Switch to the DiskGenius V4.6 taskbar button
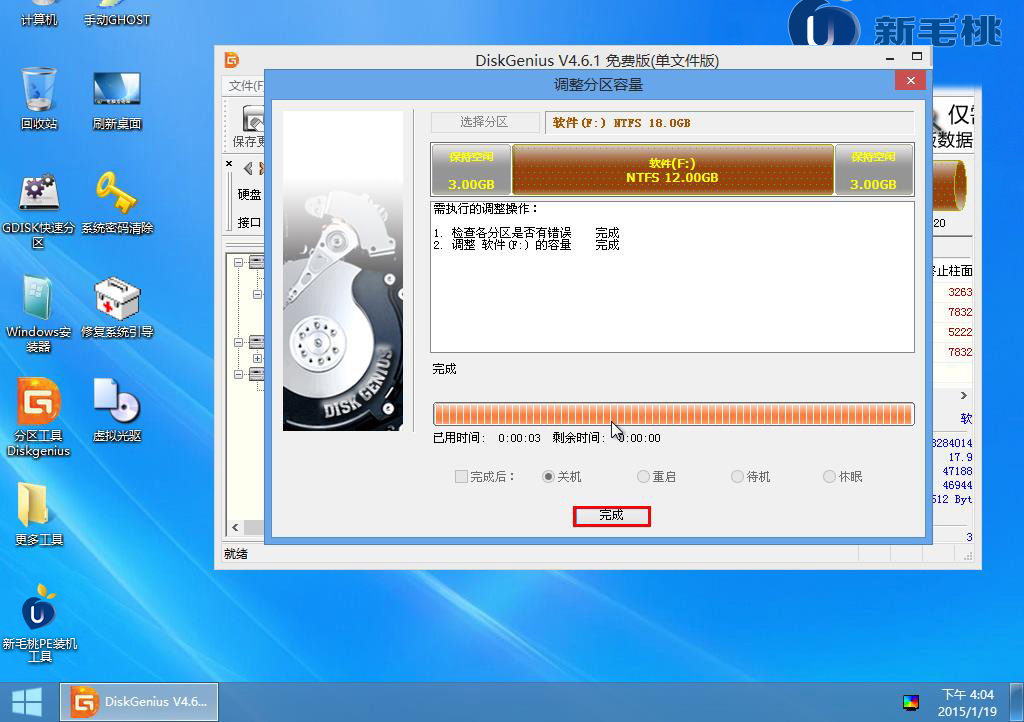The image size is (1024, 722). (x=139, y=702)
